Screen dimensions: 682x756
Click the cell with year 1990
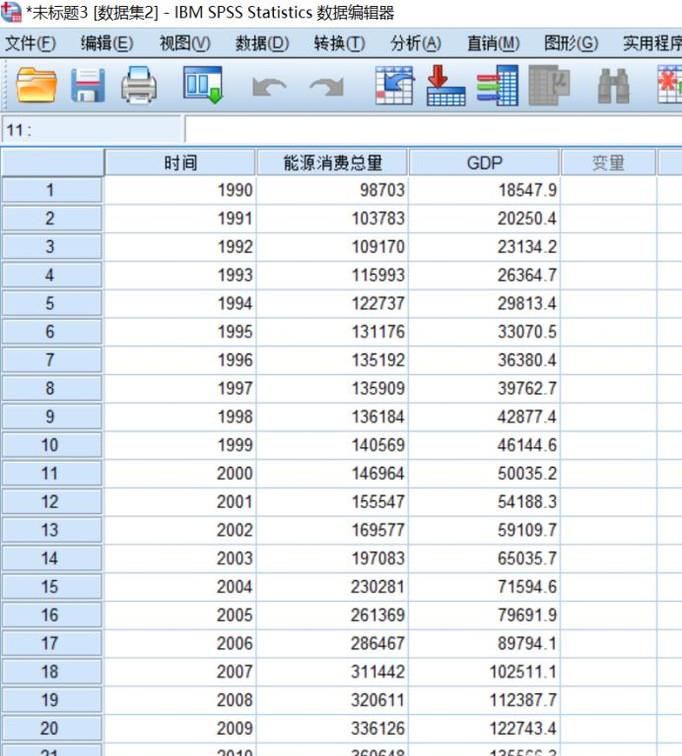[180, 190]
